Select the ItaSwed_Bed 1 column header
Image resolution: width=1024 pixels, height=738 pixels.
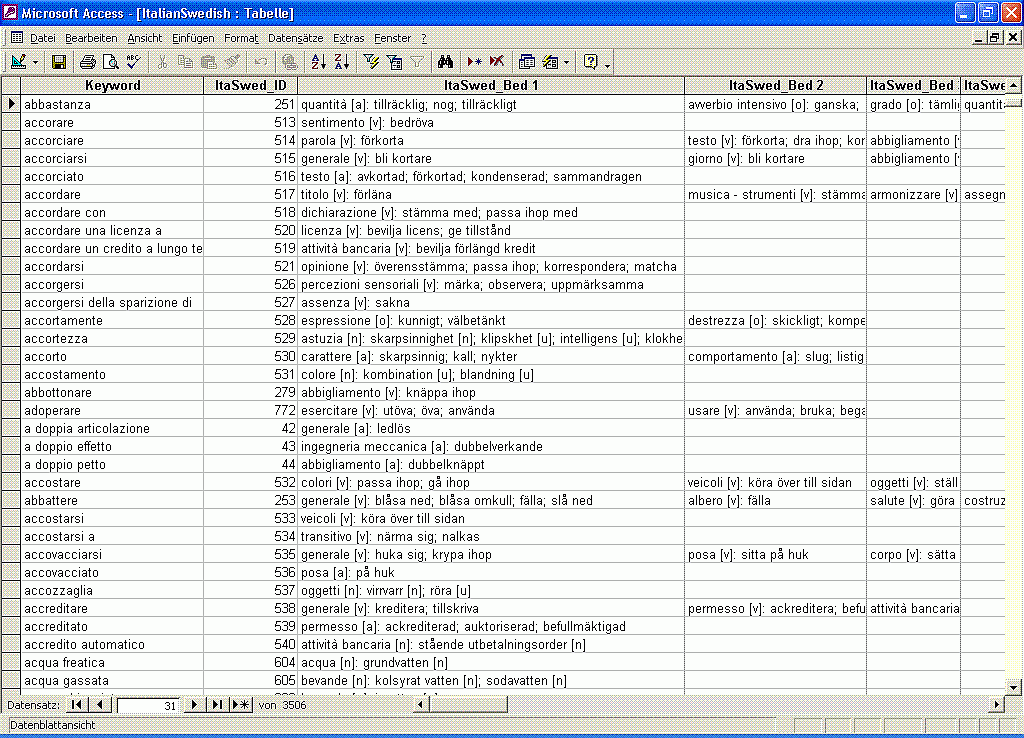[x=491, y=86]
